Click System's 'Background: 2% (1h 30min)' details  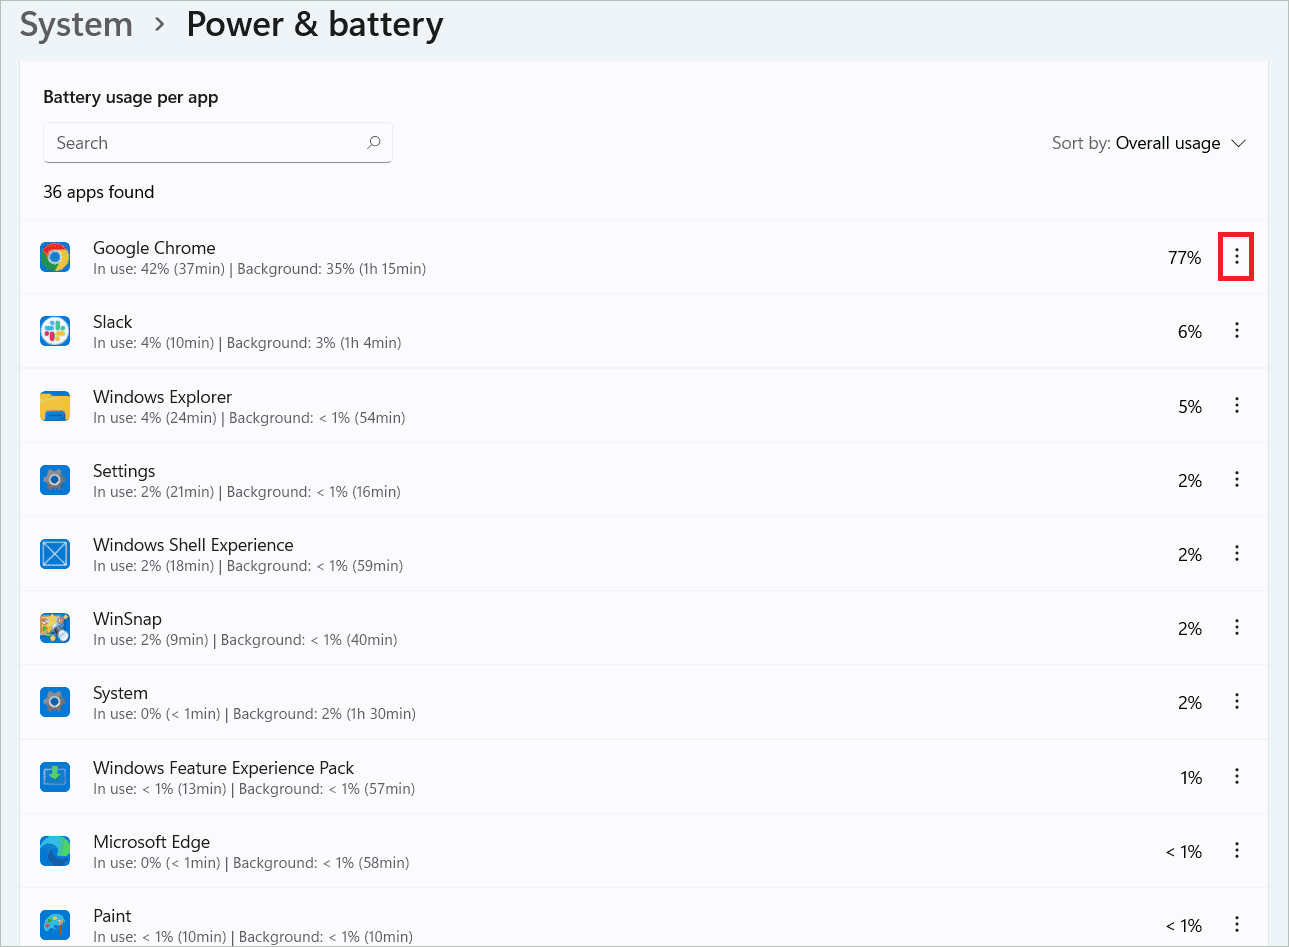(x=324, y=714)
